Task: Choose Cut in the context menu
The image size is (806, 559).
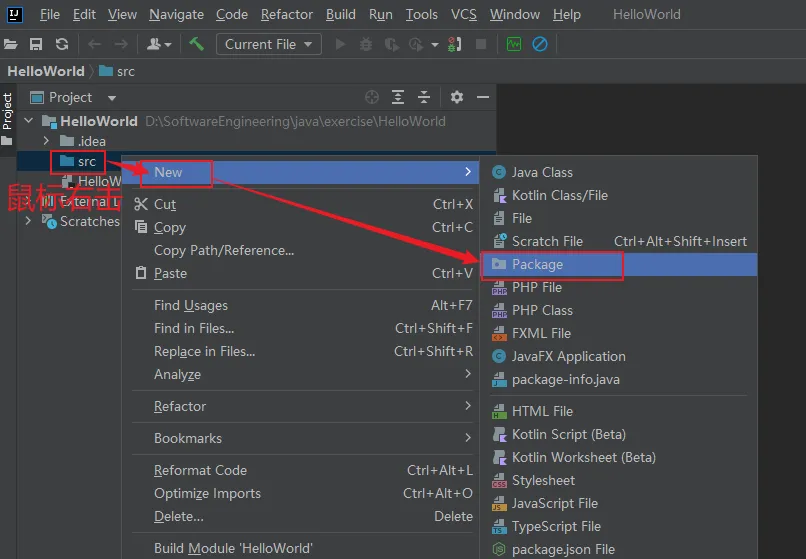Action: 302,204
